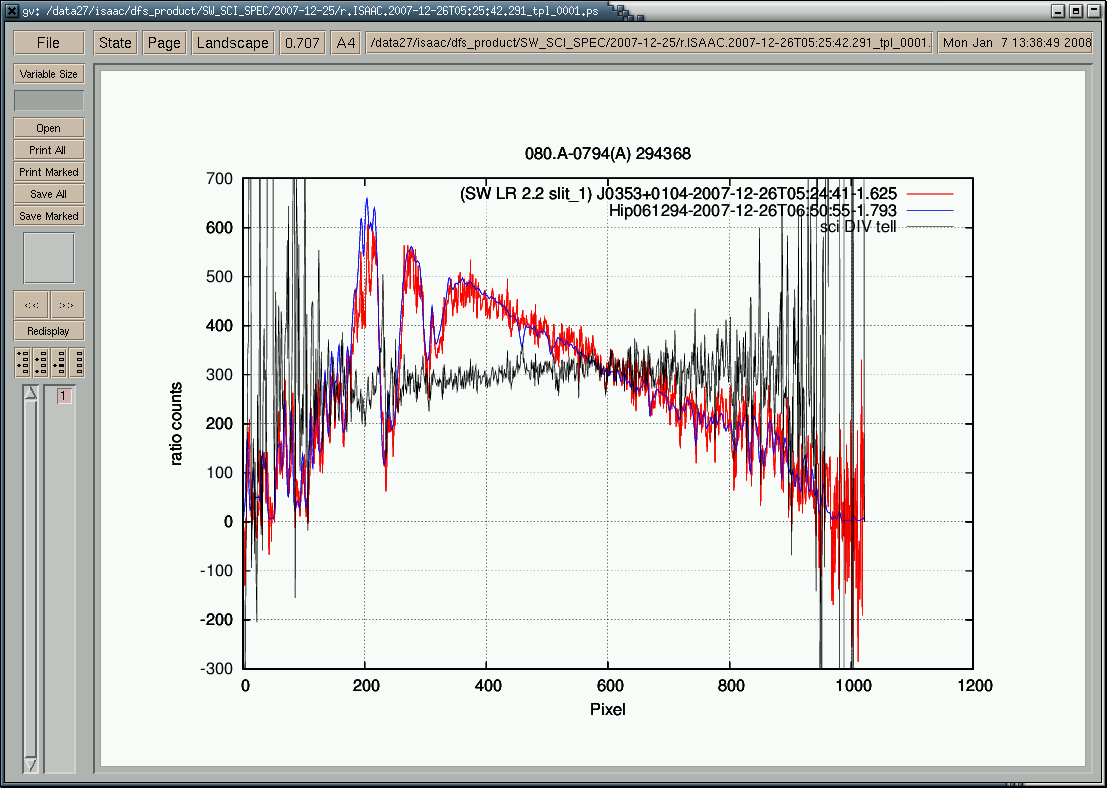
Task: Click the scroll-down arrow on the page list
Action: [x=30, y=764]
